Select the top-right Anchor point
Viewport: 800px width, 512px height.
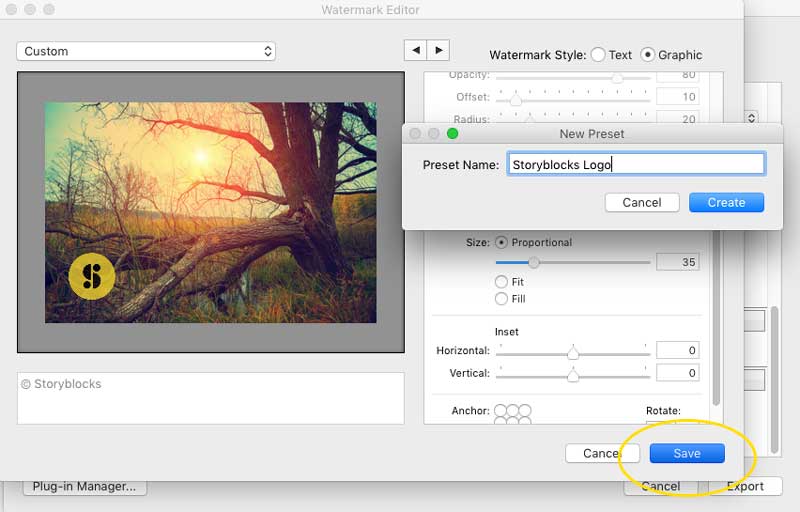click(525, 411)
